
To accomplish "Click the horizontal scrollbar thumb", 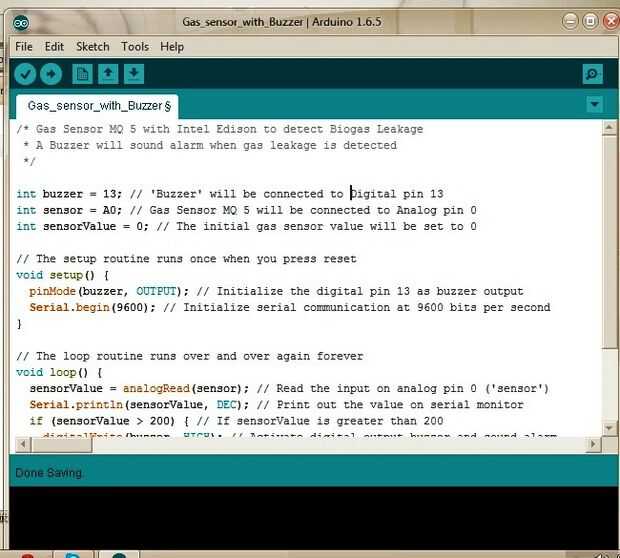I will click(x=62, y=445).
